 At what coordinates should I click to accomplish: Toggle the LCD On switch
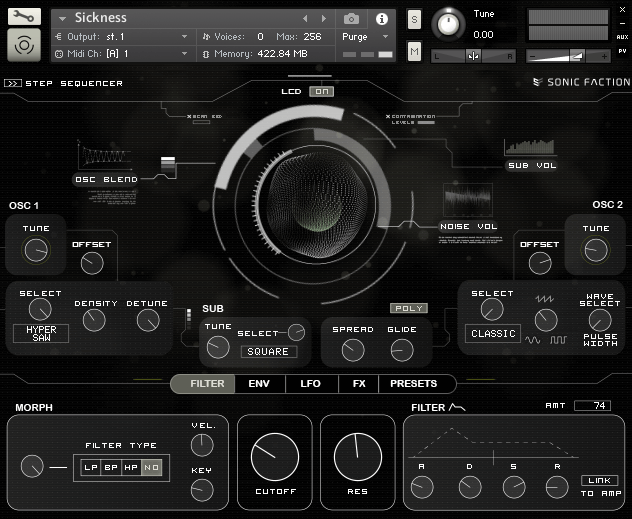(321, 91)
